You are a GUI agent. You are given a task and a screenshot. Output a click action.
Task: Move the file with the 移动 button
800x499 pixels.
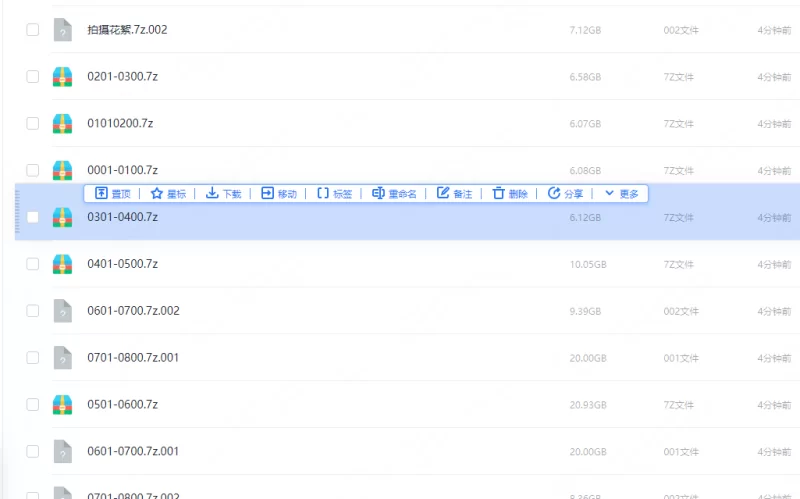pos(279,194)
